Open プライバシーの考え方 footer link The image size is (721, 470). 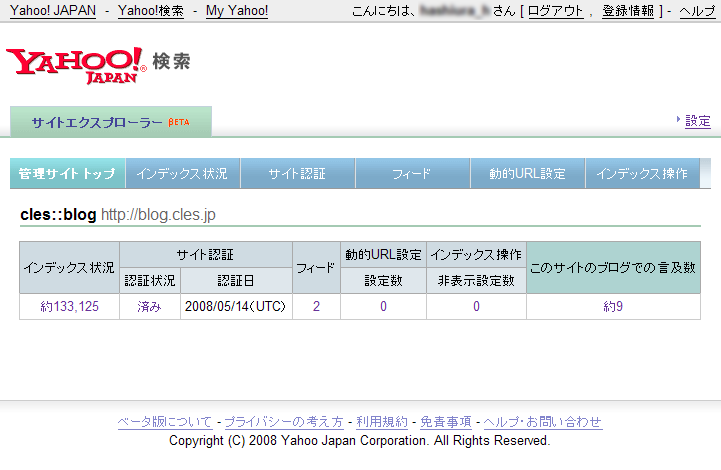pos(283,422)
